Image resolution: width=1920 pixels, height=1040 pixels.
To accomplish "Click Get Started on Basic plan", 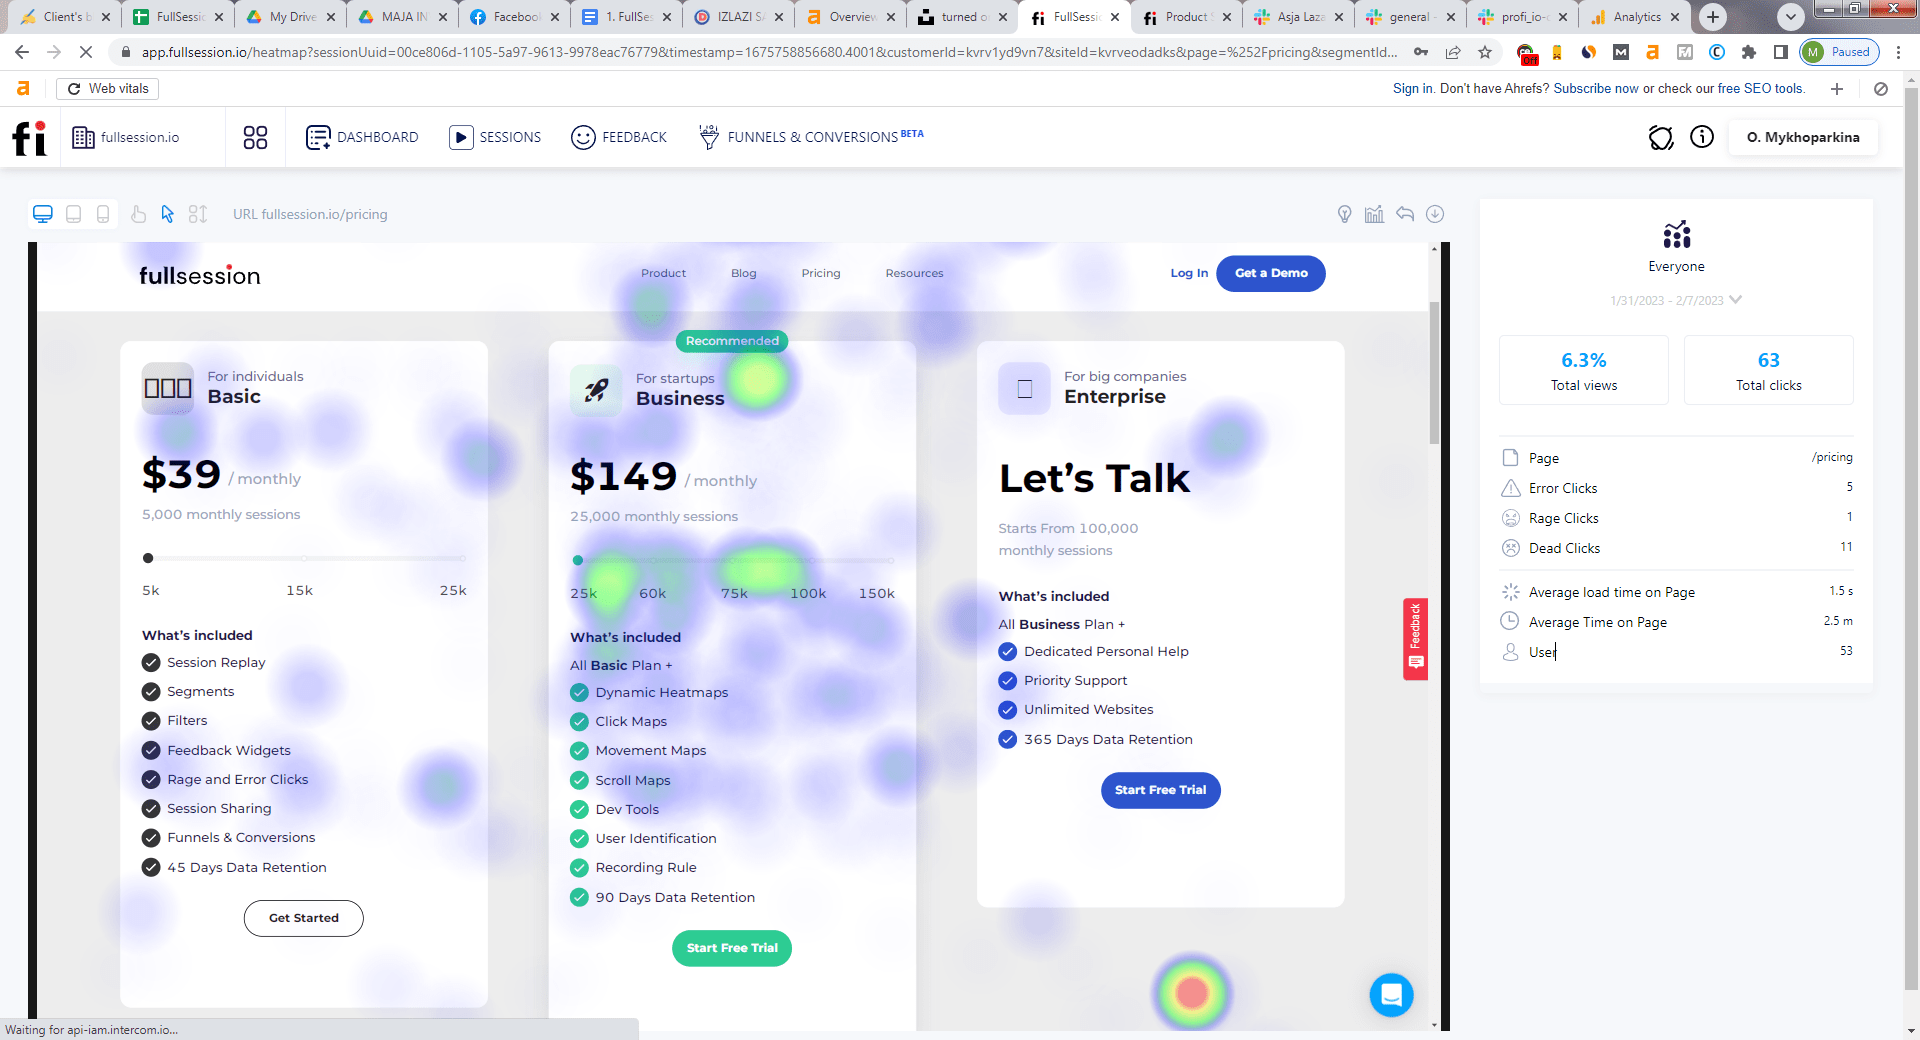I will pos(304,918).
